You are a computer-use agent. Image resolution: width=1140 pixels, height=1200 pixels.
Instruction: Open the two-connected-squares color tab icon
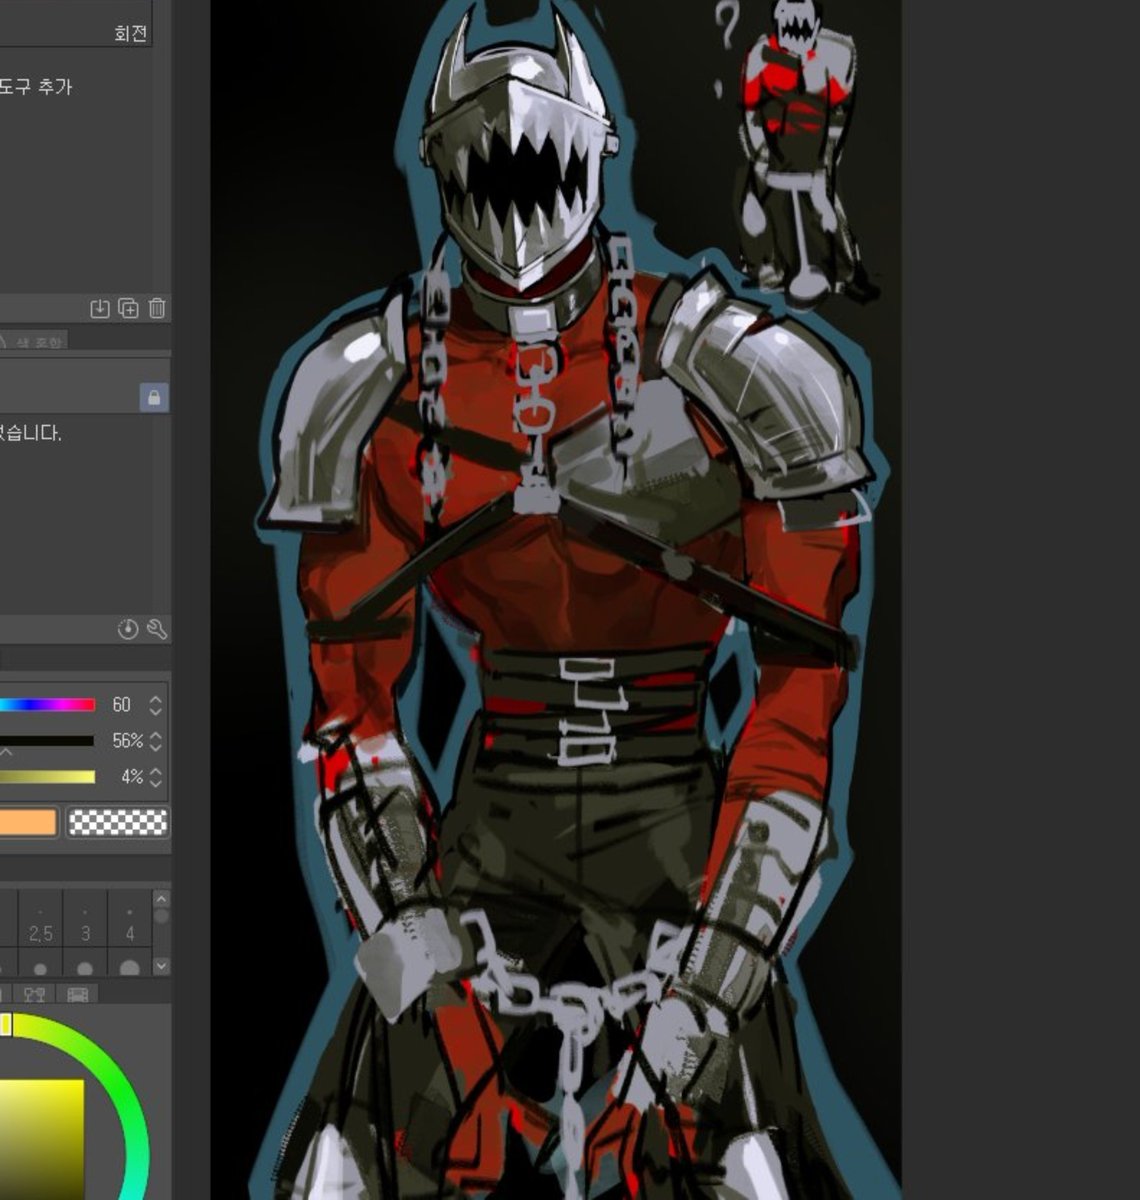click(x=34, y=994)
